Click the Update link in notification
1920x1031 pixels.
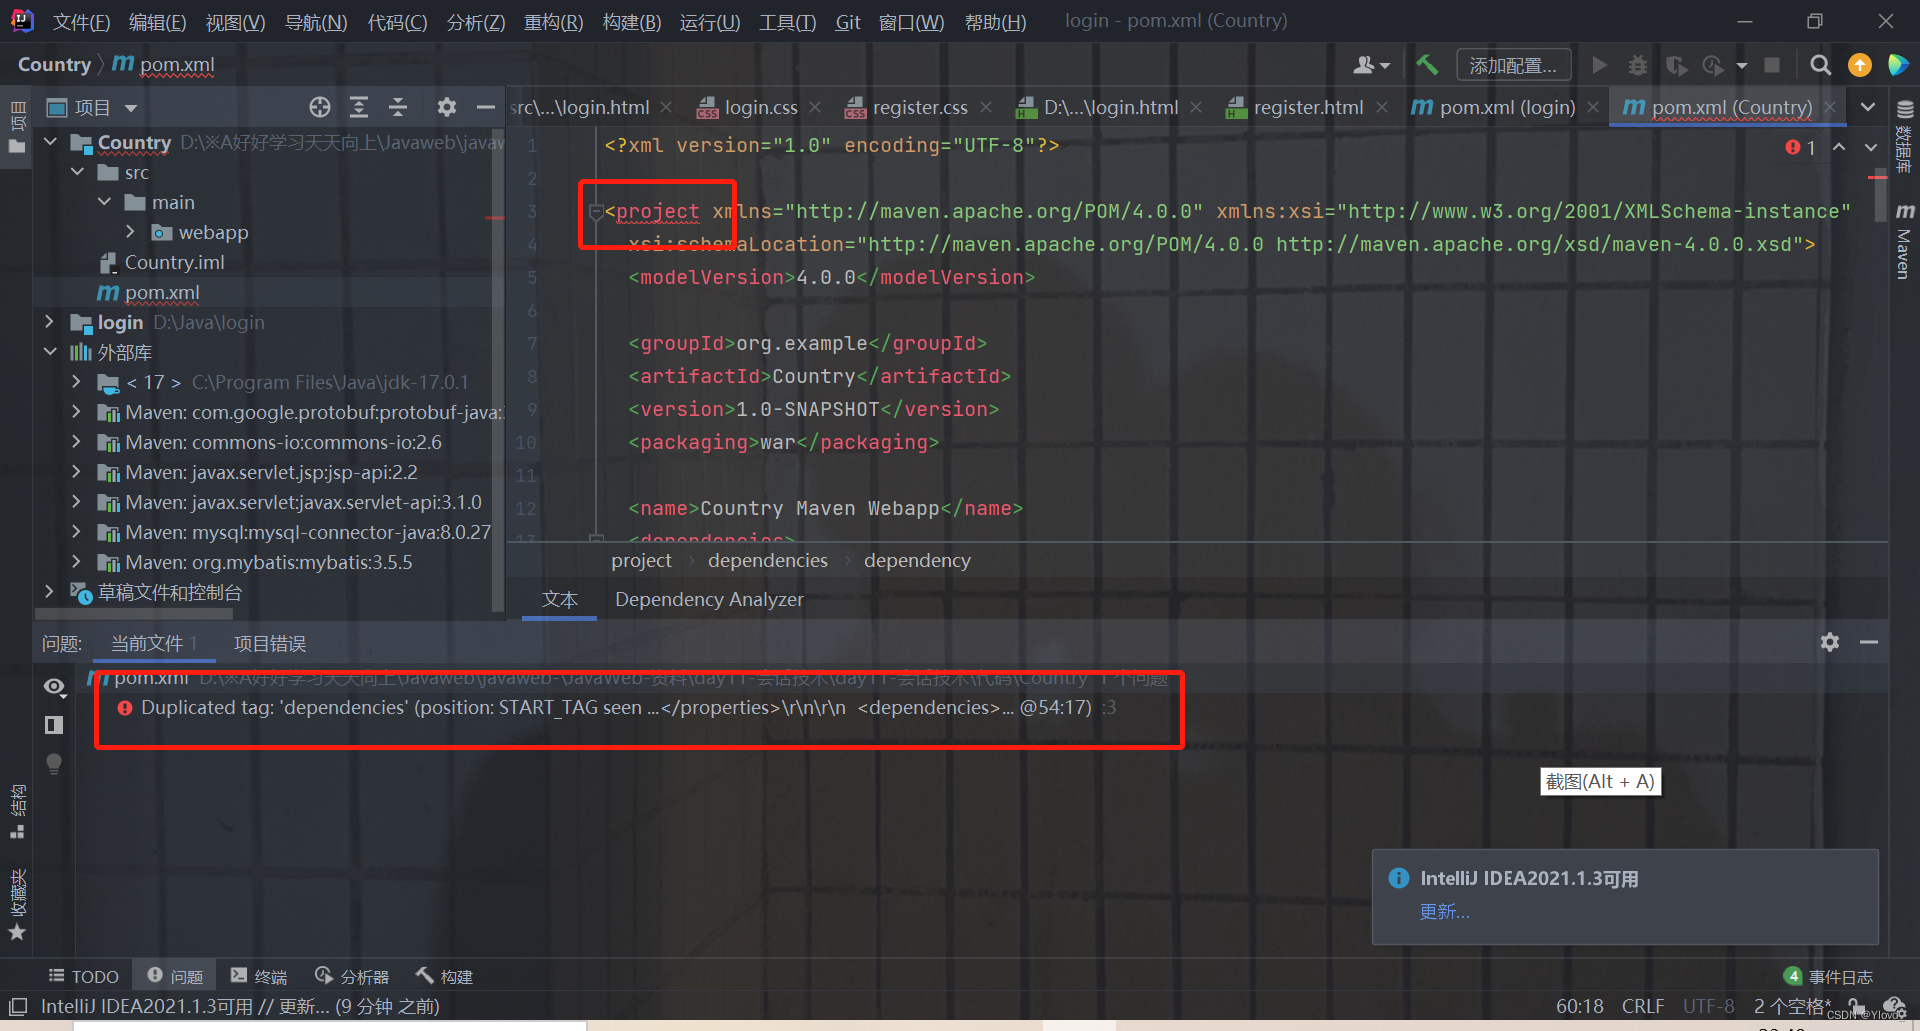[x=1444, y=911]
